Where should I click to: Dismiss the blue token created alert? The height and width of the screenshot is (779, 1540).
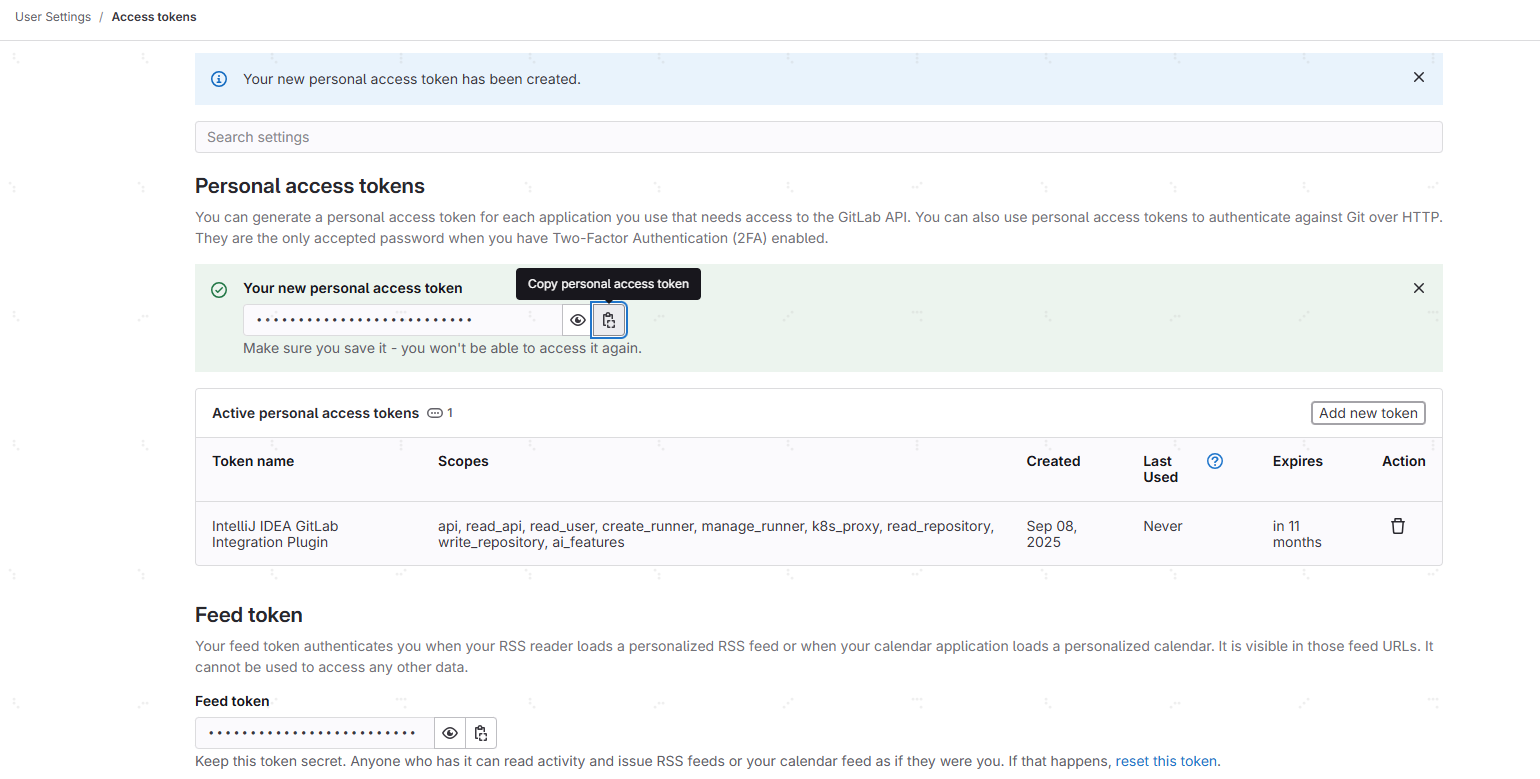[x=1418, y=78]
